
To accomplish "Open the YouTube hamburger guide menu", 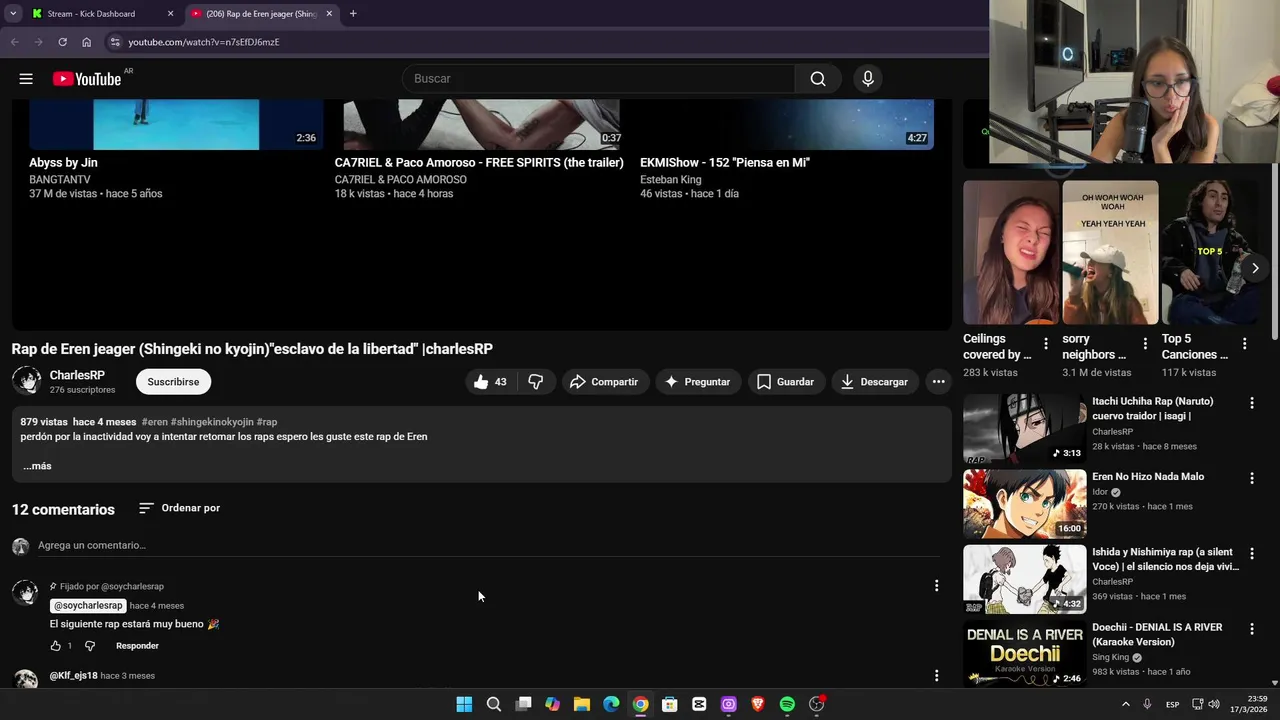I will [x=26, y=79].
